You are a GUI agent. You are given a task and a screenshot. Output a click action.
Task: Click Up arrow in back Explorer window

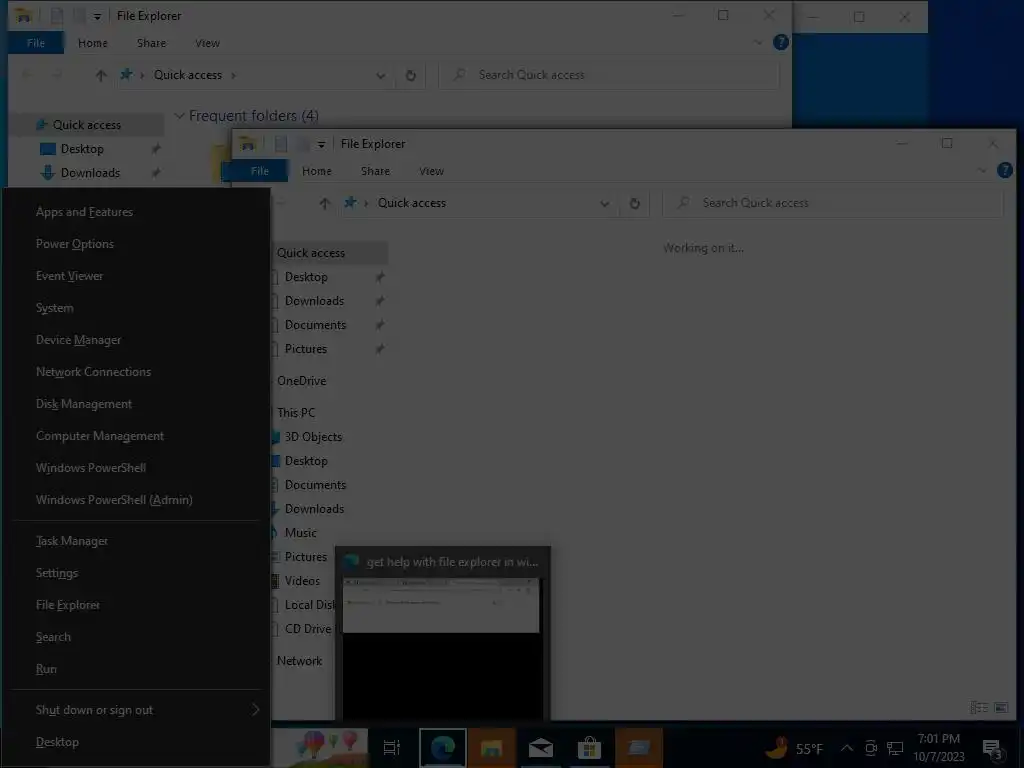101,75
